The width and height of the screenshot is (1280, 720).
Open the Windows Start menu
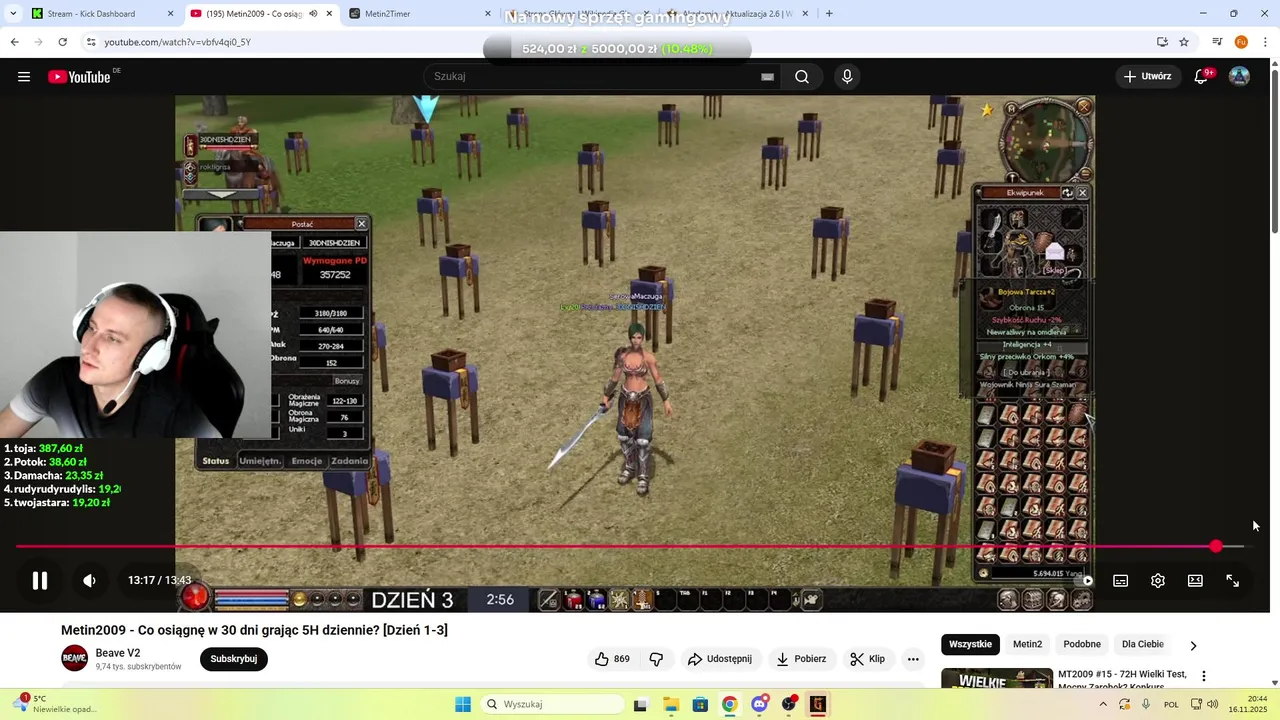pyautogui.click(x=463, y=705)
